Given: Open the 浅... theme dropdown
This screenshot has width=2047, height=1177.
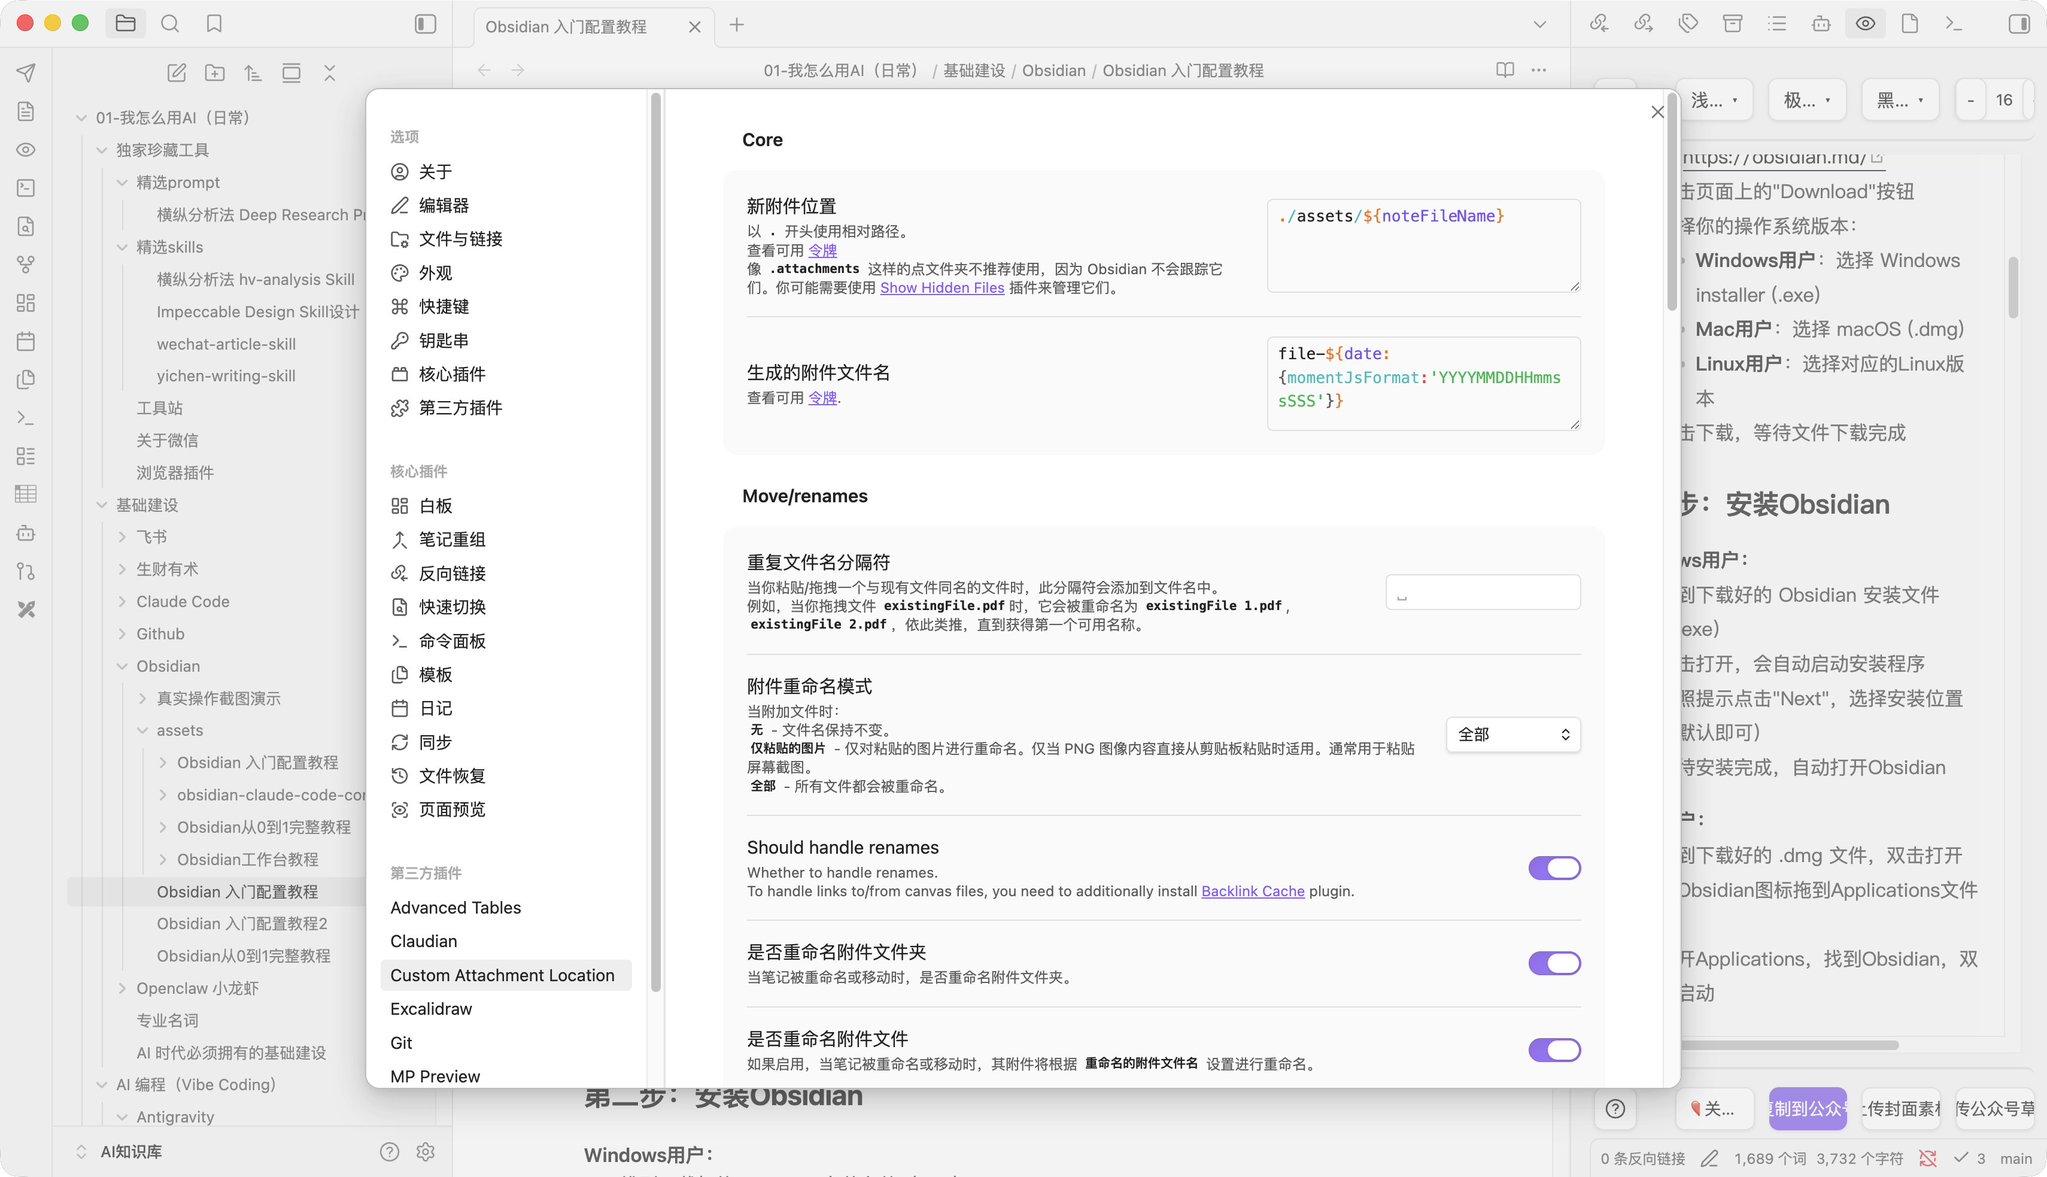Looking at the screenshot, I should click(x=1714, y=100).
